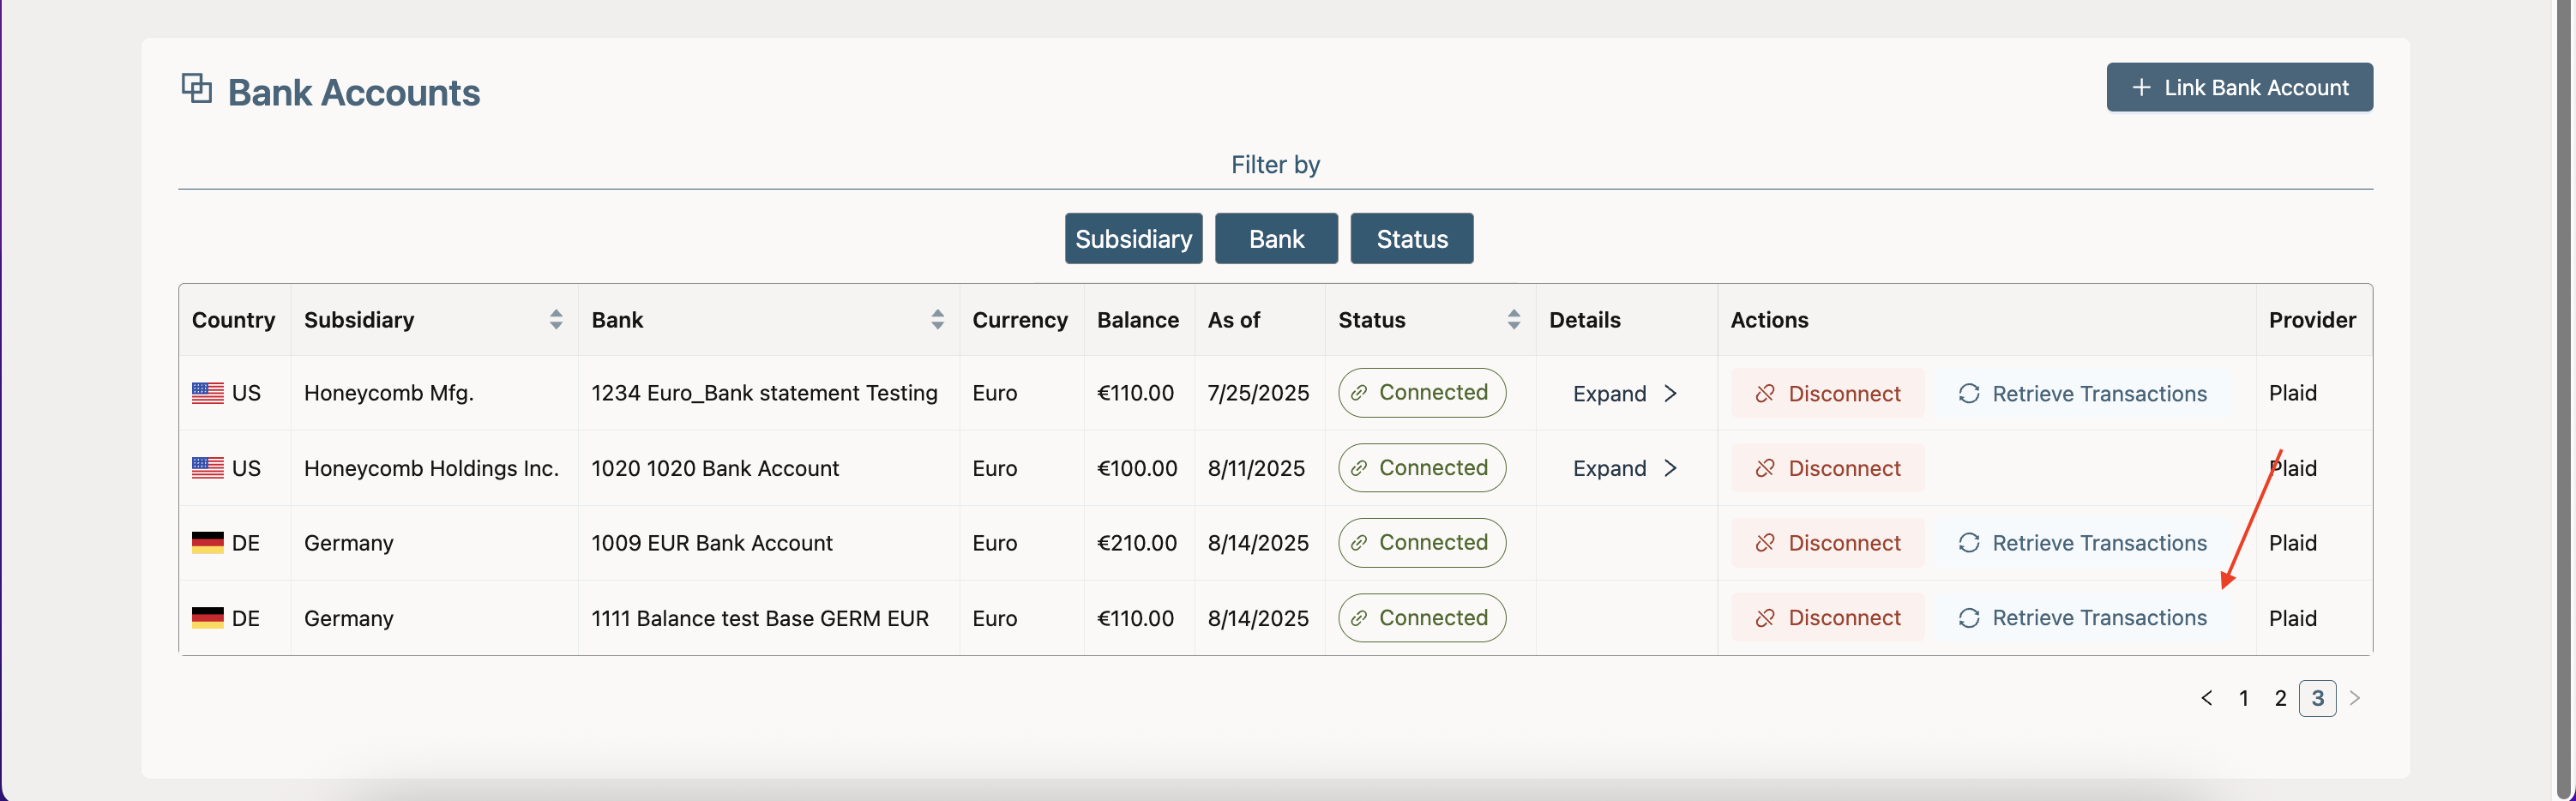Viewport: 2576px width, 801px height.
Task: Click the Provider column header
Action: [x=2312, y=320]
